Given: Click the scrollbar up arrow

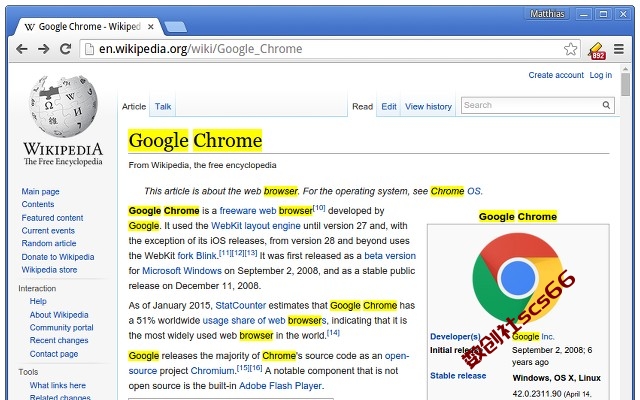Looking at the screenshot, I should click(x=625, y=69).
